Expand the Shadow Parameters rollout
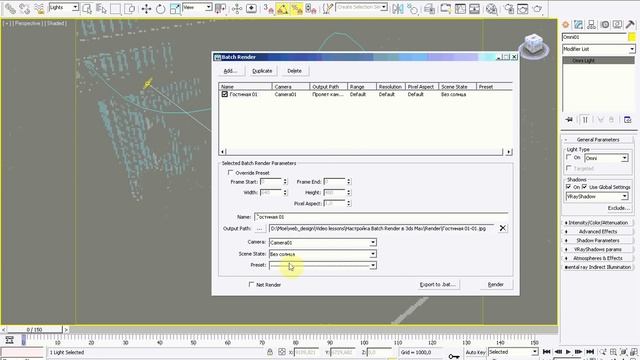Screen dimensions: 640x360 pyautogui.click(x=598, y=241)
